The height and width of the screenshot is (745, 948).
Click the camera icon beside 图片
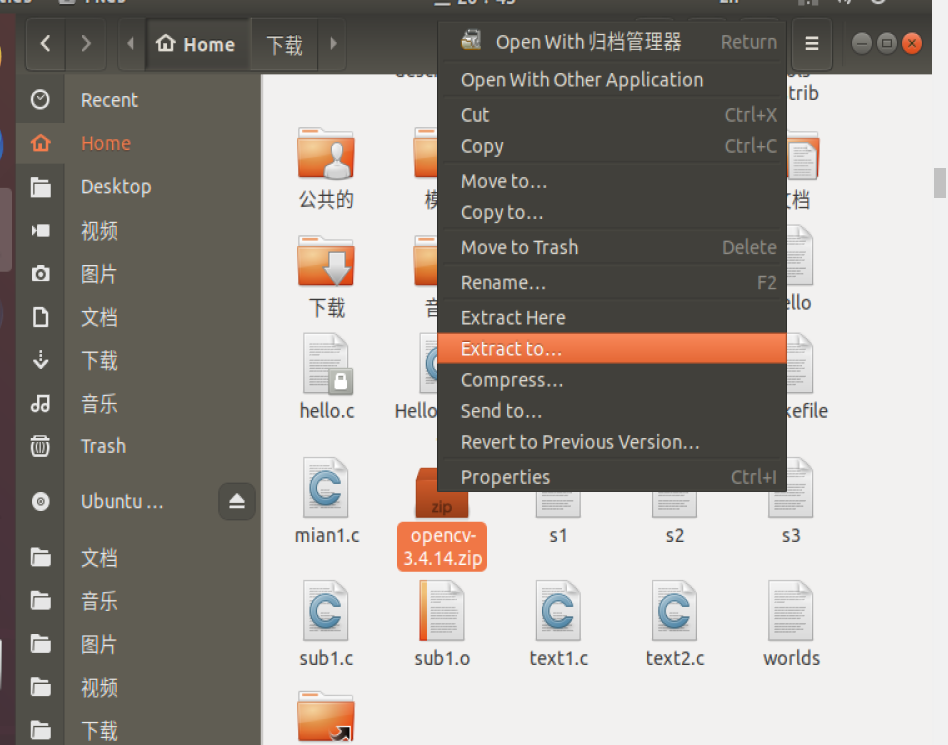(41, 274)
